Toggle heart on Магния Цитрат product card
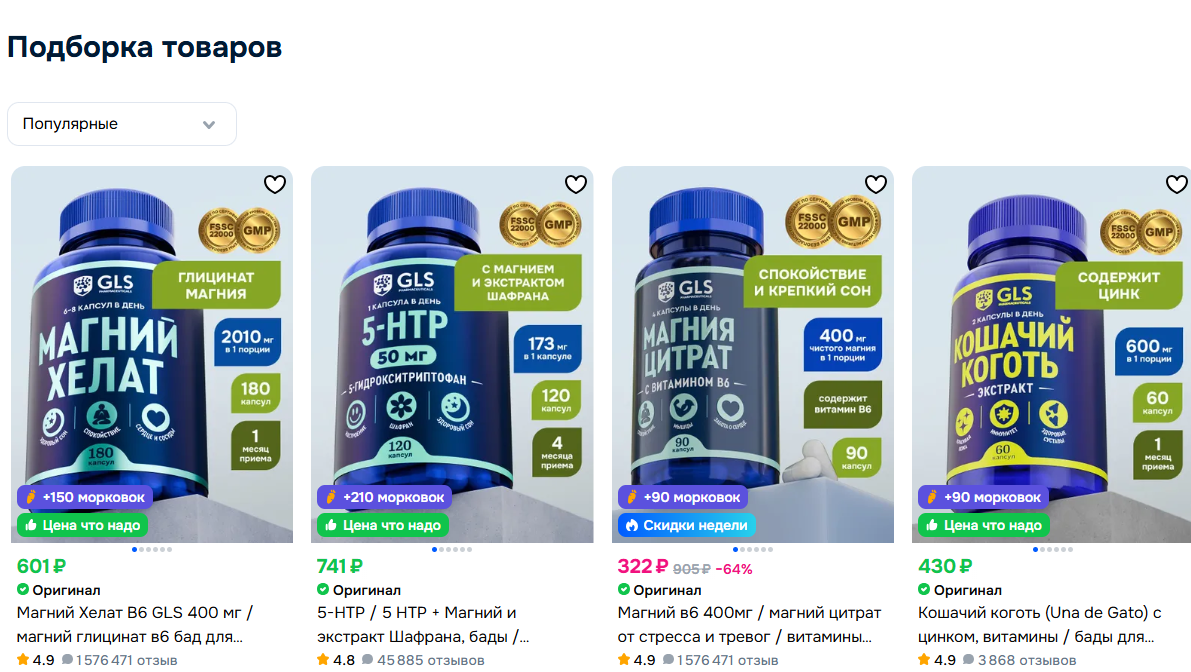 coord(876,184)
